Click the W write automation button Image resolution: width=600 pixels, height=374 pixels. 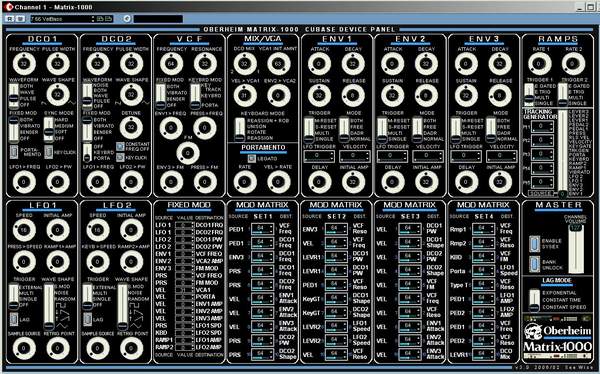20,18
